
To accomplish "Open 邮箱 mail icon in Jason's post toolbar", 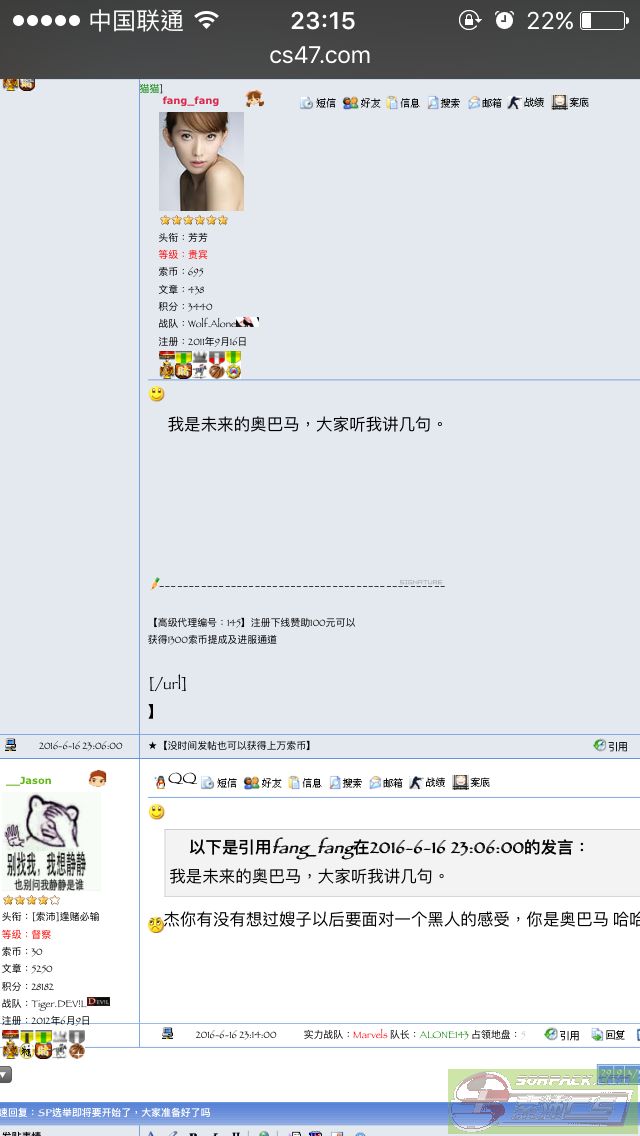I will (386, 782).
